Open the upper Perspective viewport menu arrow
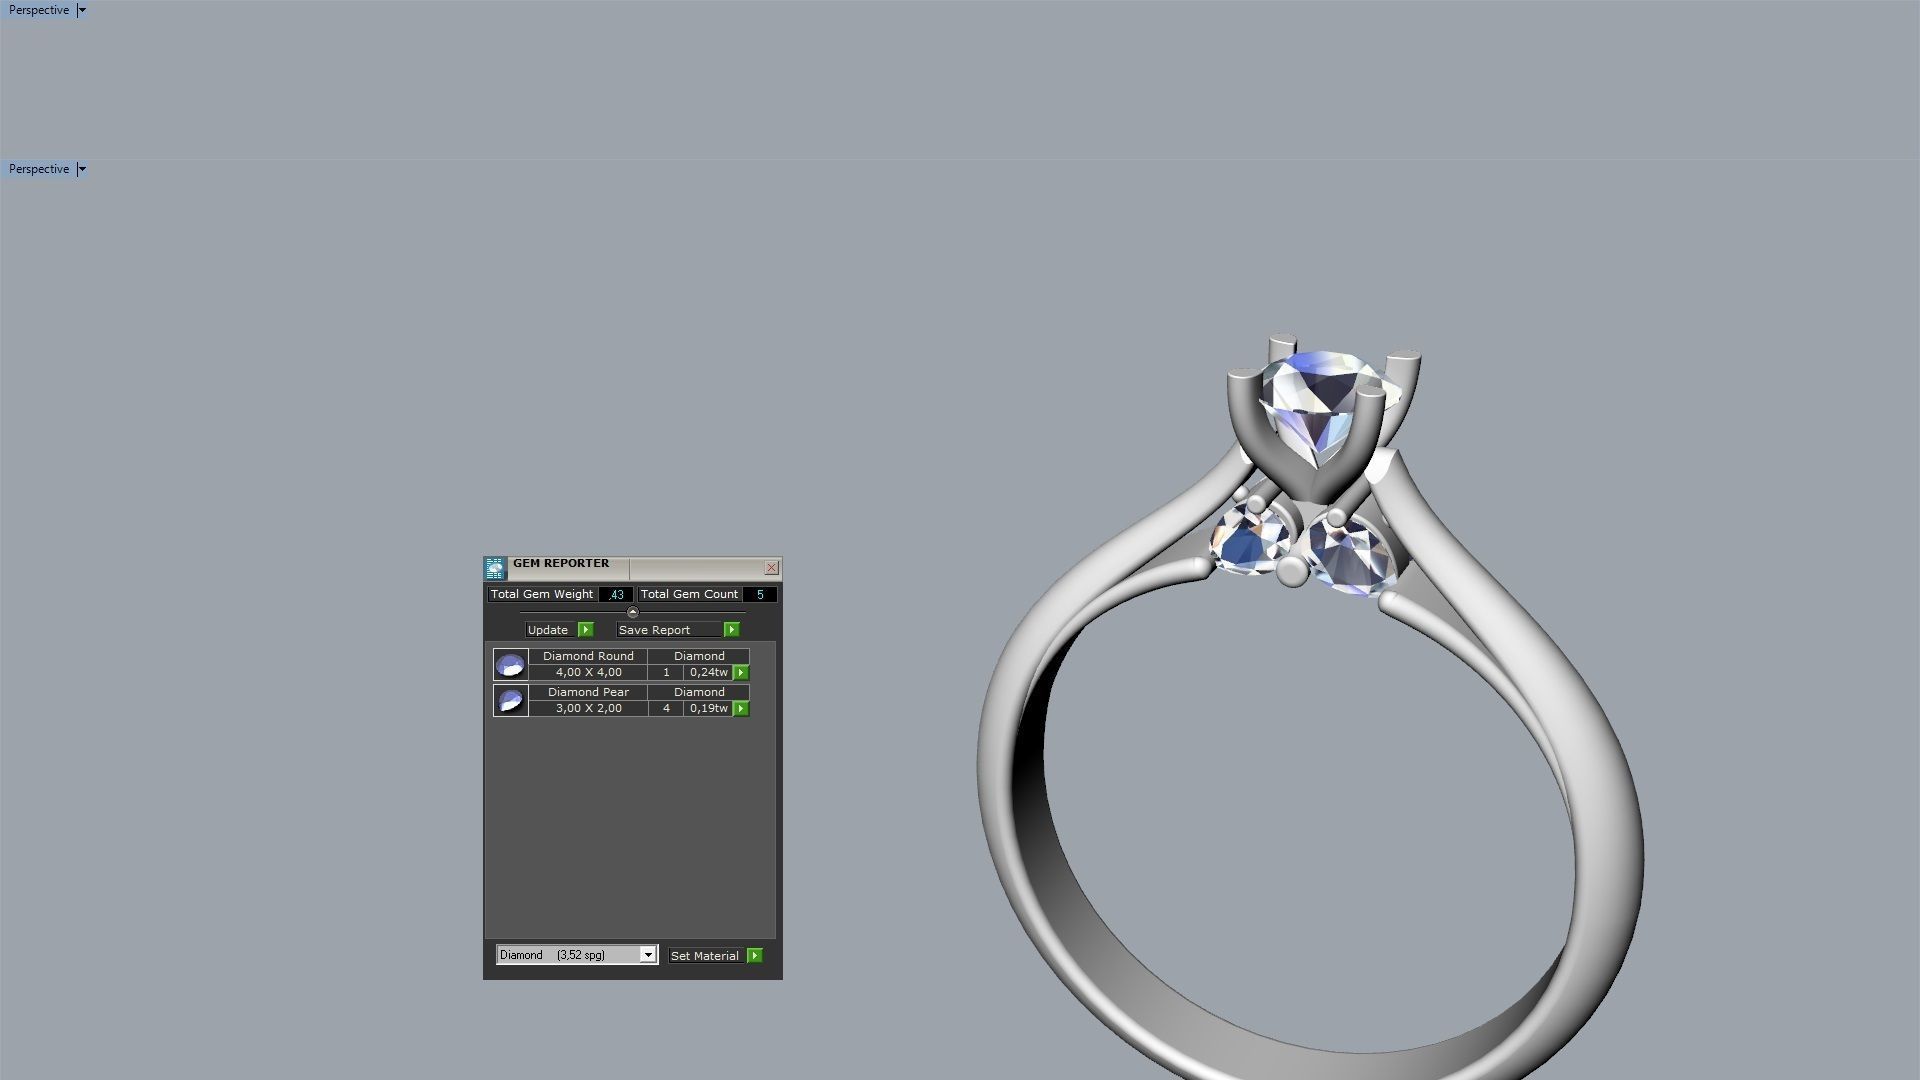 click(x=82, y=10)
